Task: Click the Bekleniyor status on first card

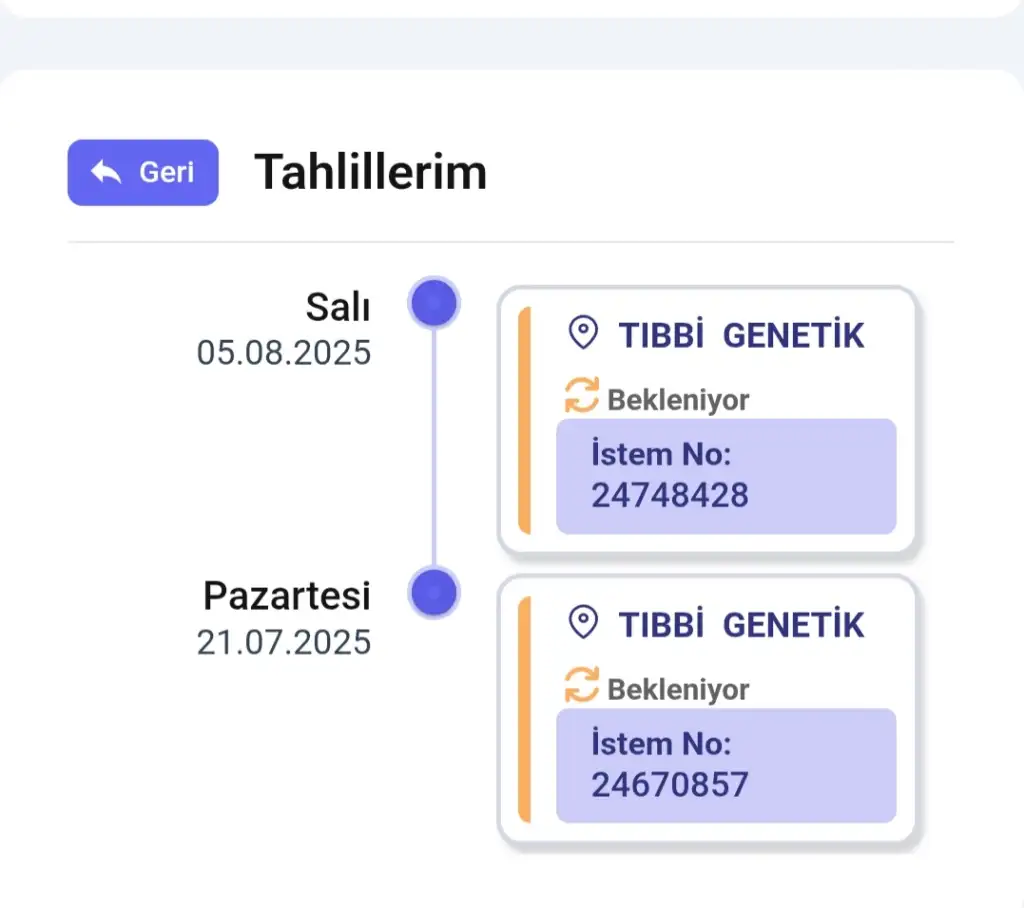Action: (x=678, y=400)
